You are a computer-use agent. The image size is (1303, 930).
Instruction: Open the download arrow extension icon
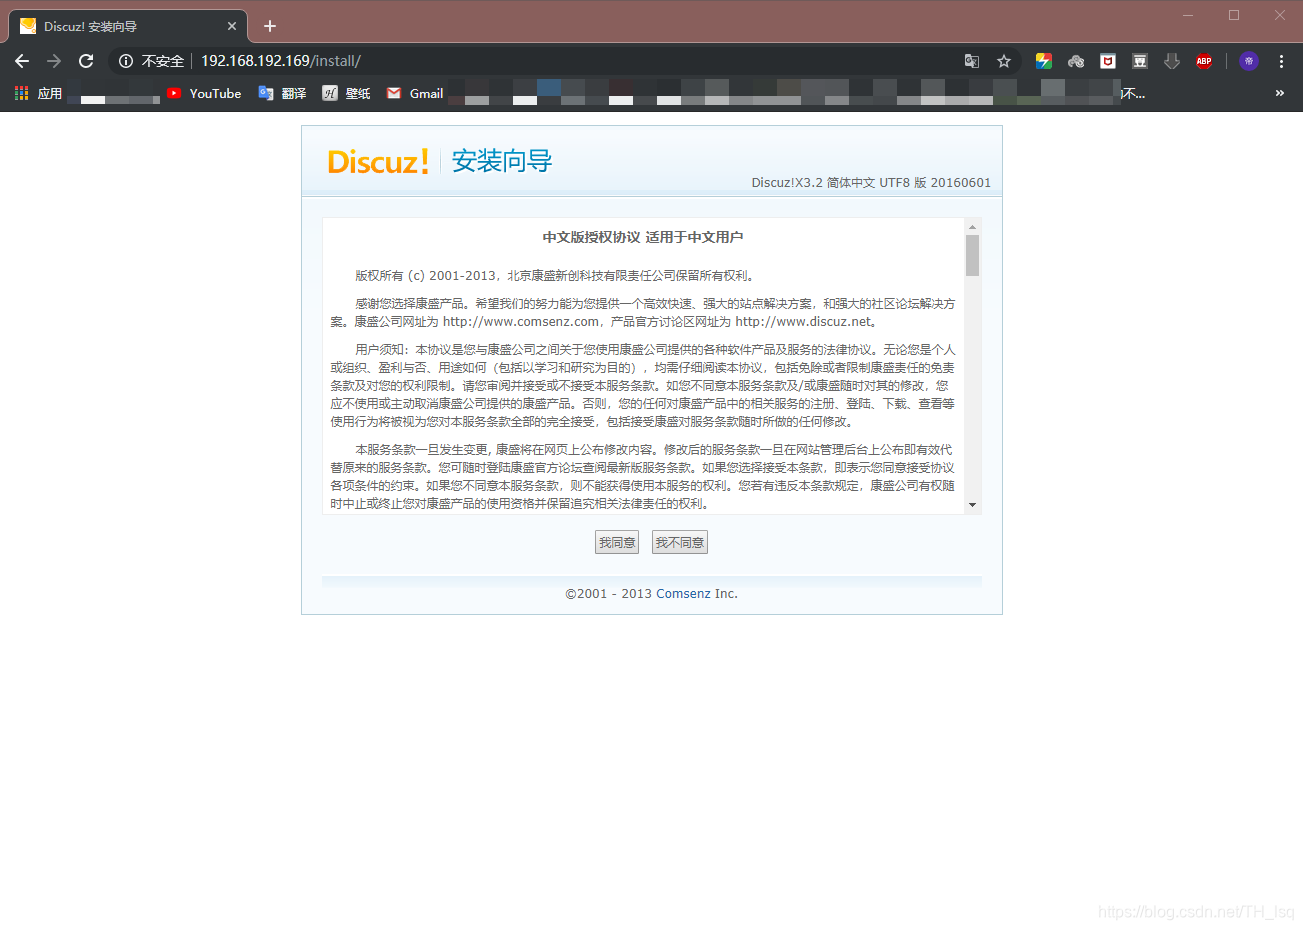(x=1172, y=61)
